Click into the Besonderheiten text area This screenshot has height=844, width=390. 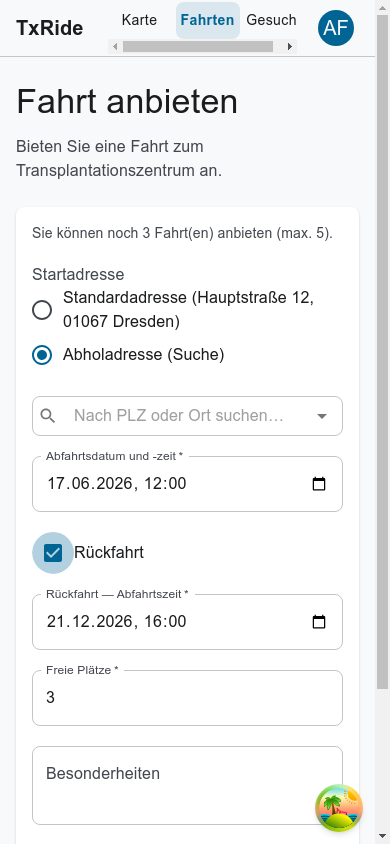point(187,785)
